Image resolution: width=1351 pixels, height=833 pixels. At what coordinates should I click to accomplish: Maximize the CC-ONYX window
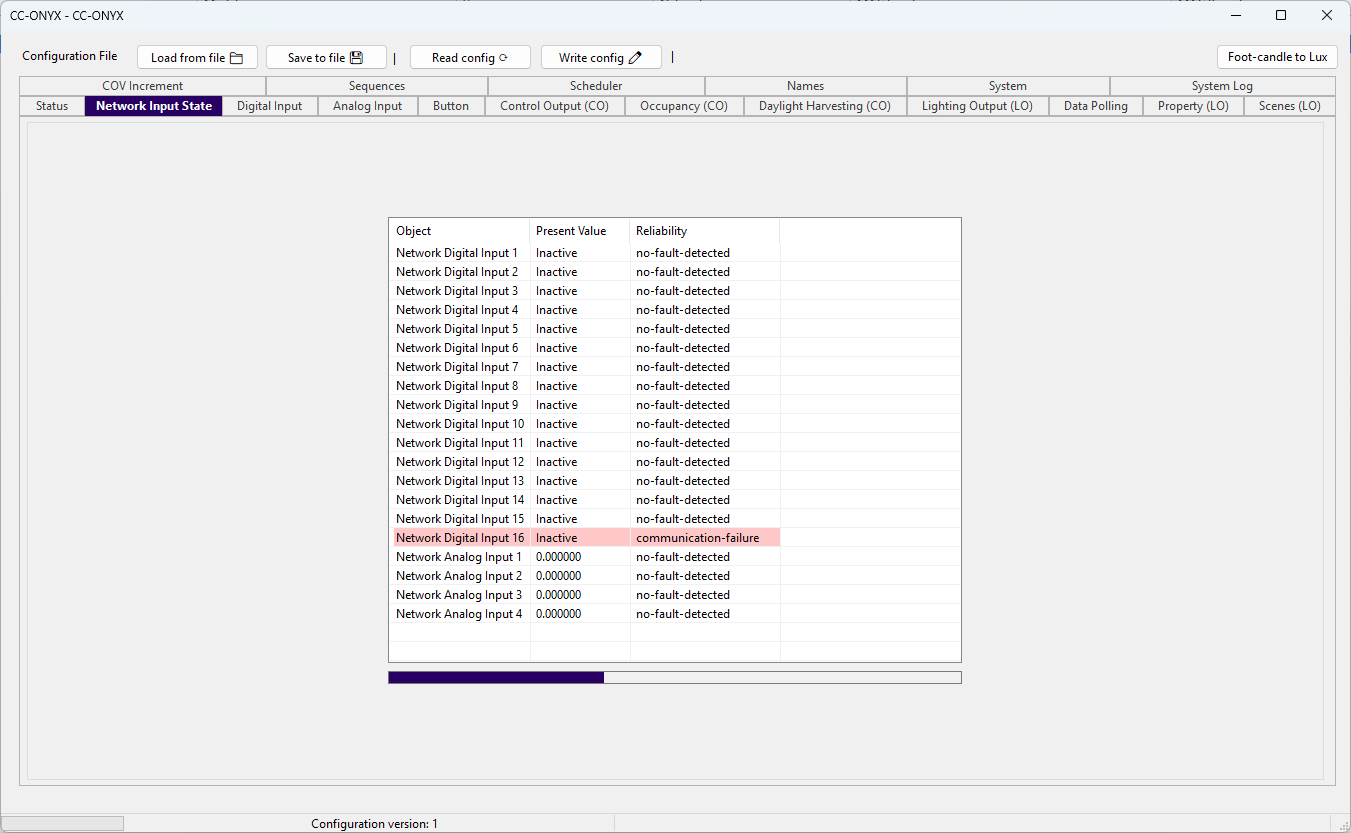click(x=1281, y=15)
